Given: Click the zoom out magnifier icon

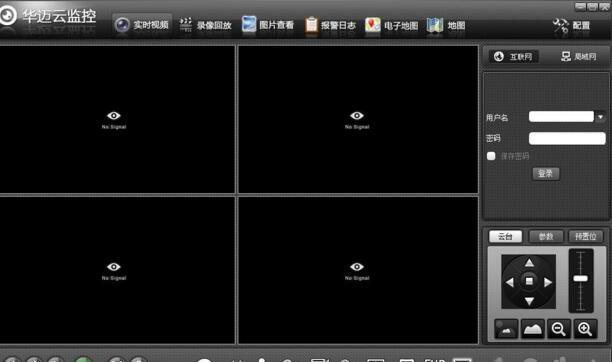Looking at the screenshot, I should pyautogui.click(x=559, y=329).
